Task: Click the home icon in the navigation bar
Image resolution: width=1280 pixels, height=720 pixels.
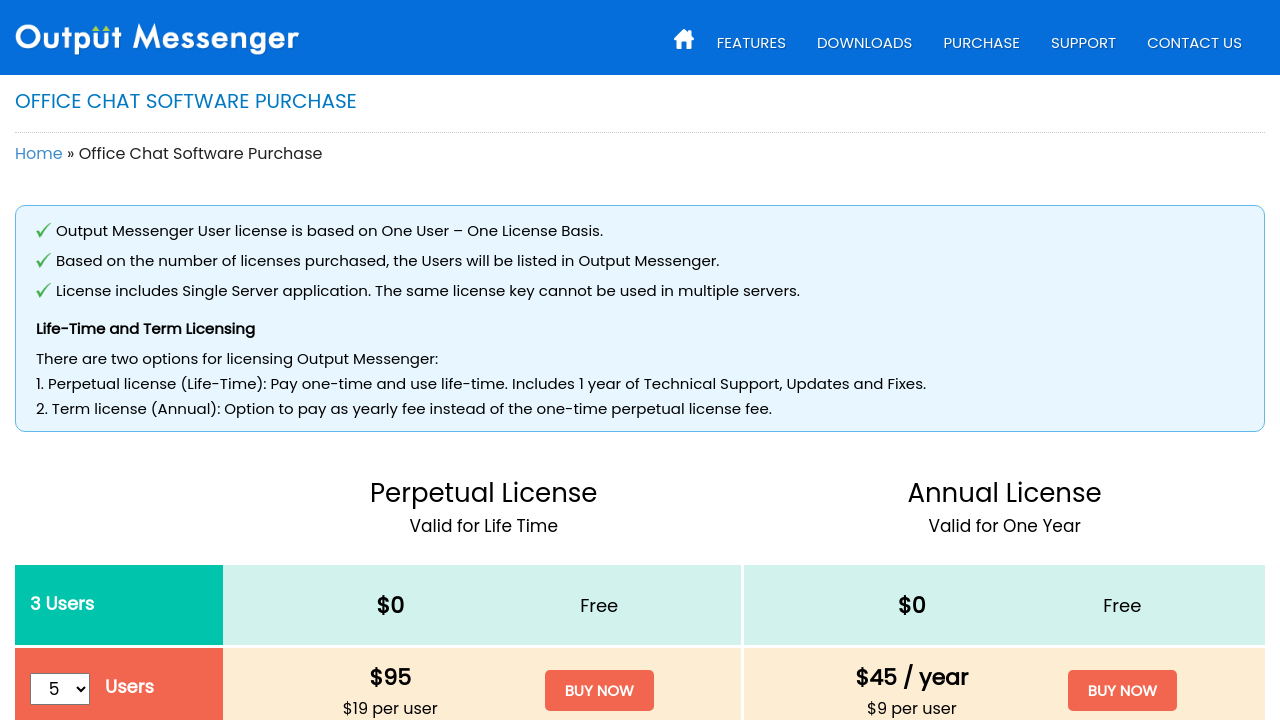Action: [683, 38]
